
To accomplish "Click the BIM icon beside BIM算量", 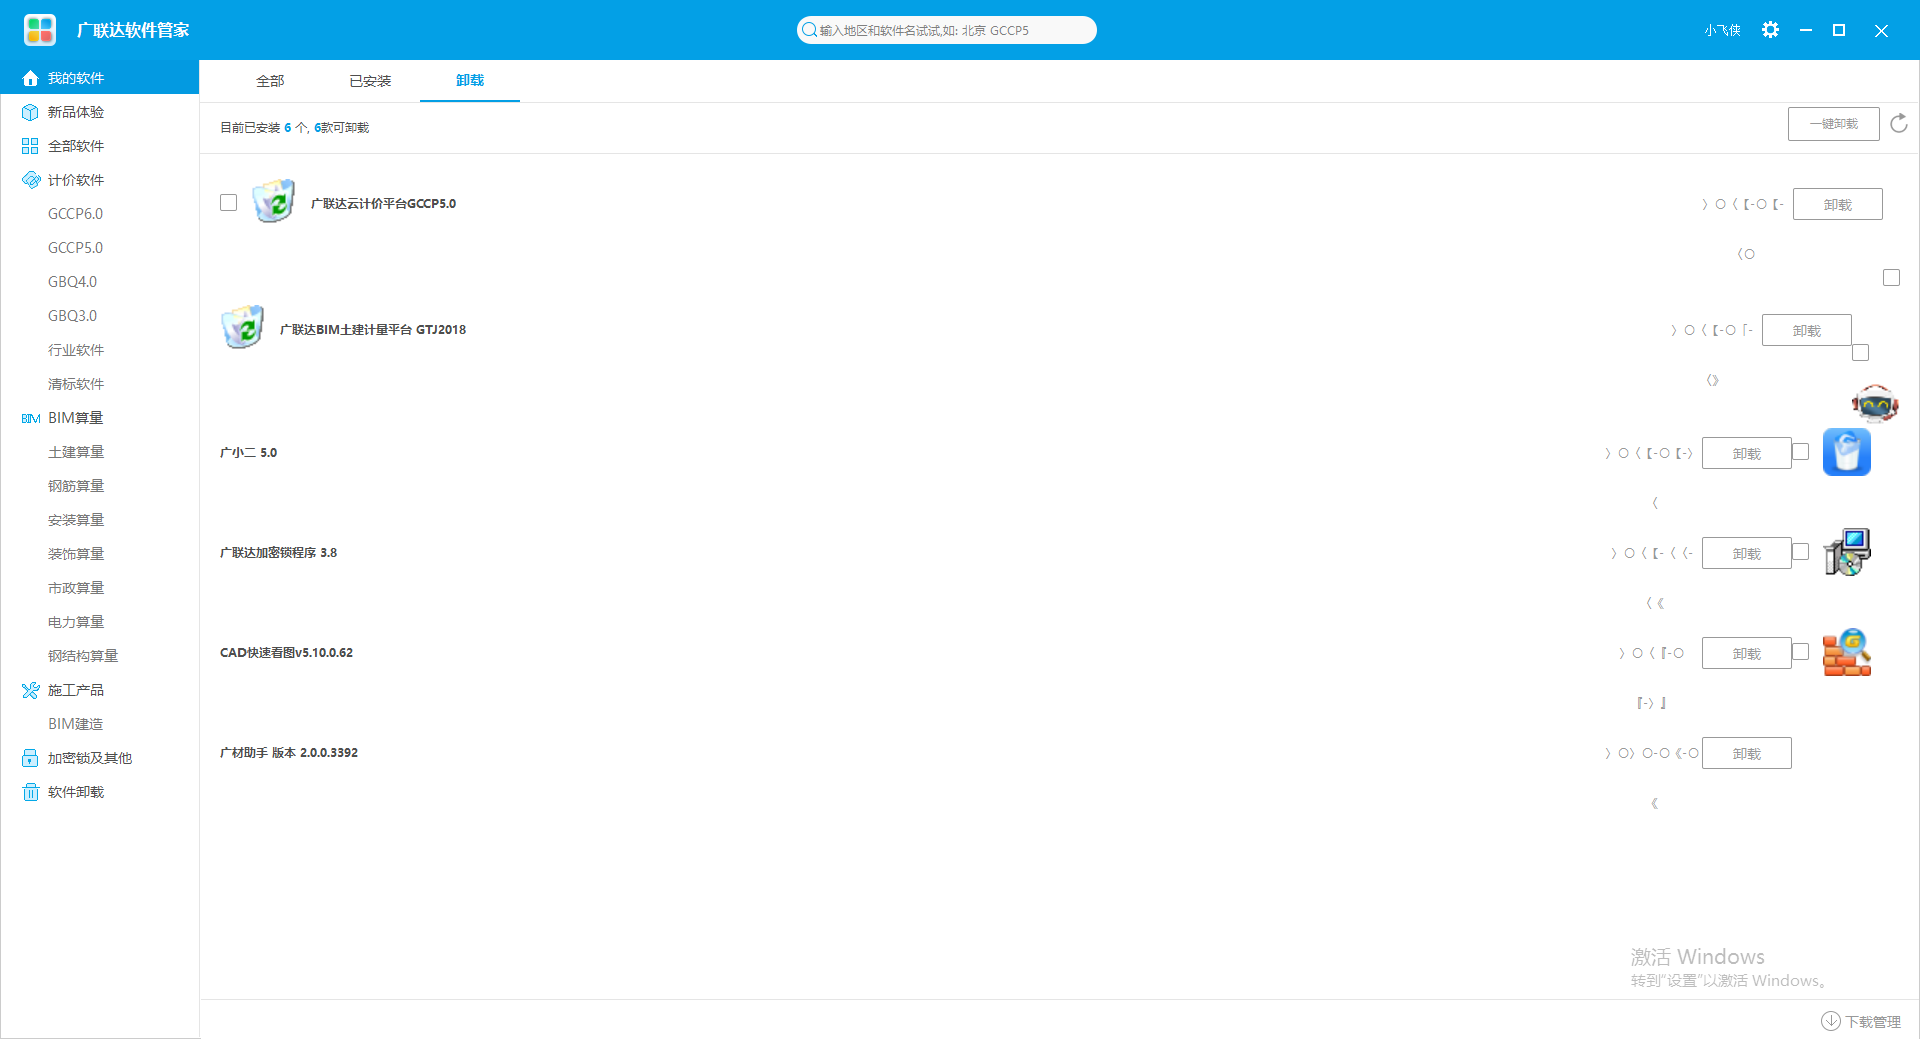I will click(30, 418).
